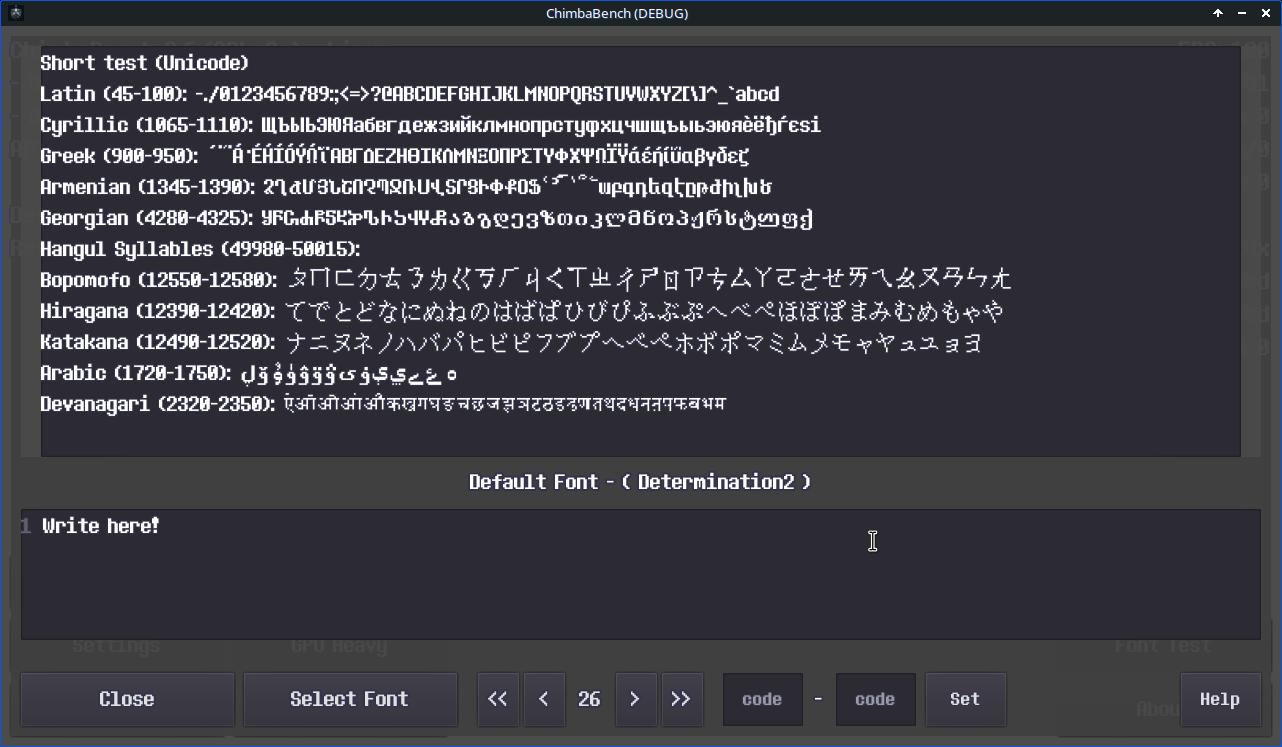Open the window menu icon in the title bar
The height and width of the screenshot is (747, 1282).
pos(16,13)
